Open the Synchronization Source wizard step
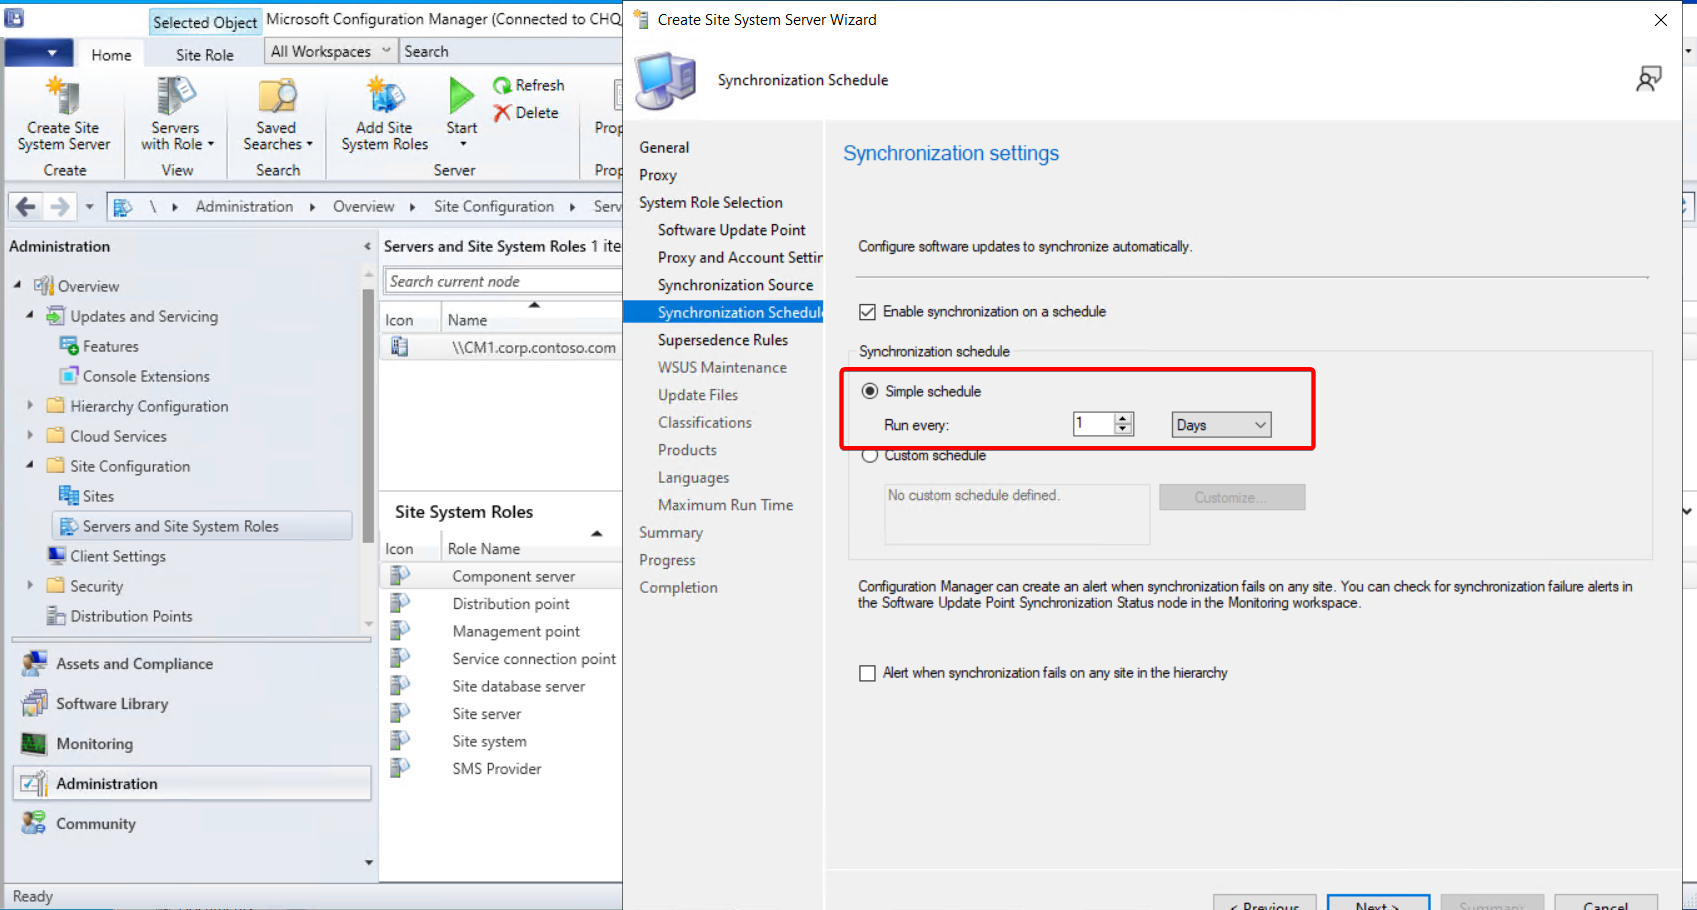 click(x=735, y=285)
